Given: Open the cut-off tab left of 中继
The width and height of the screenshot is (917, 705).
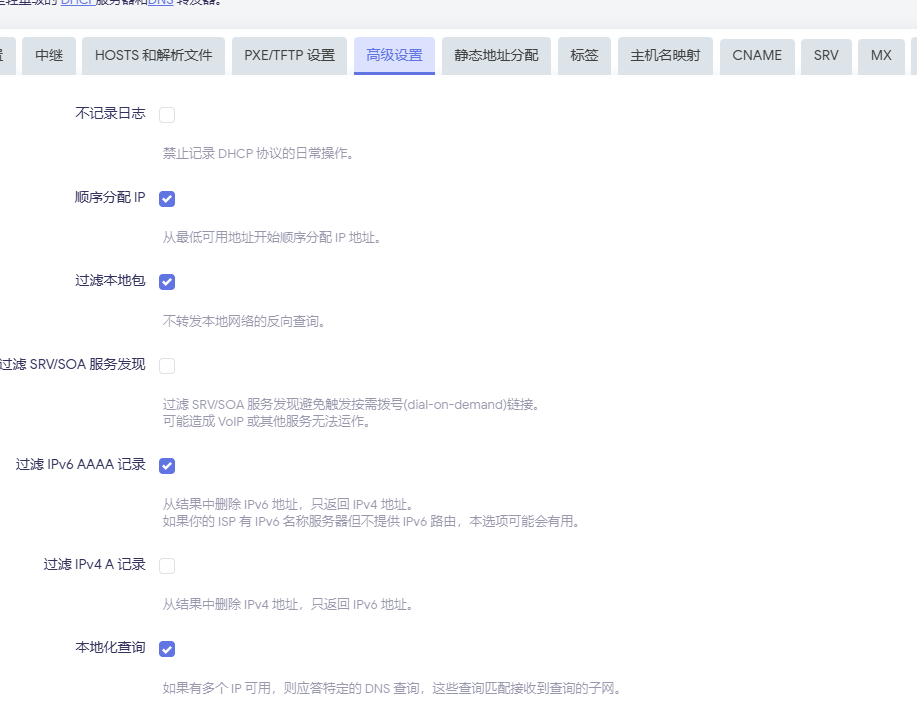Looking at the screenshot, I should click(x=5, y=56).
